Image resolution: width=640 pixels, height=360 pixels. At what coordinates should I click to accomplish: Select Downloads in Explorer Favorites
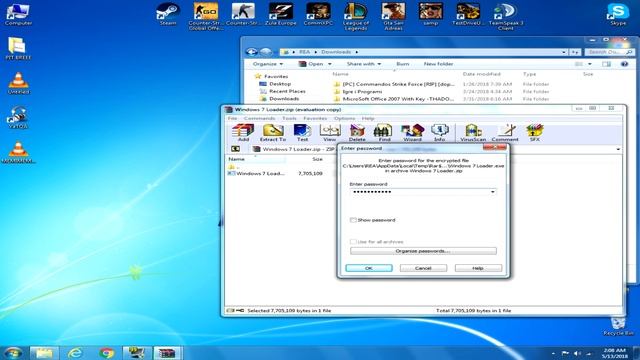tap(284, 99)
